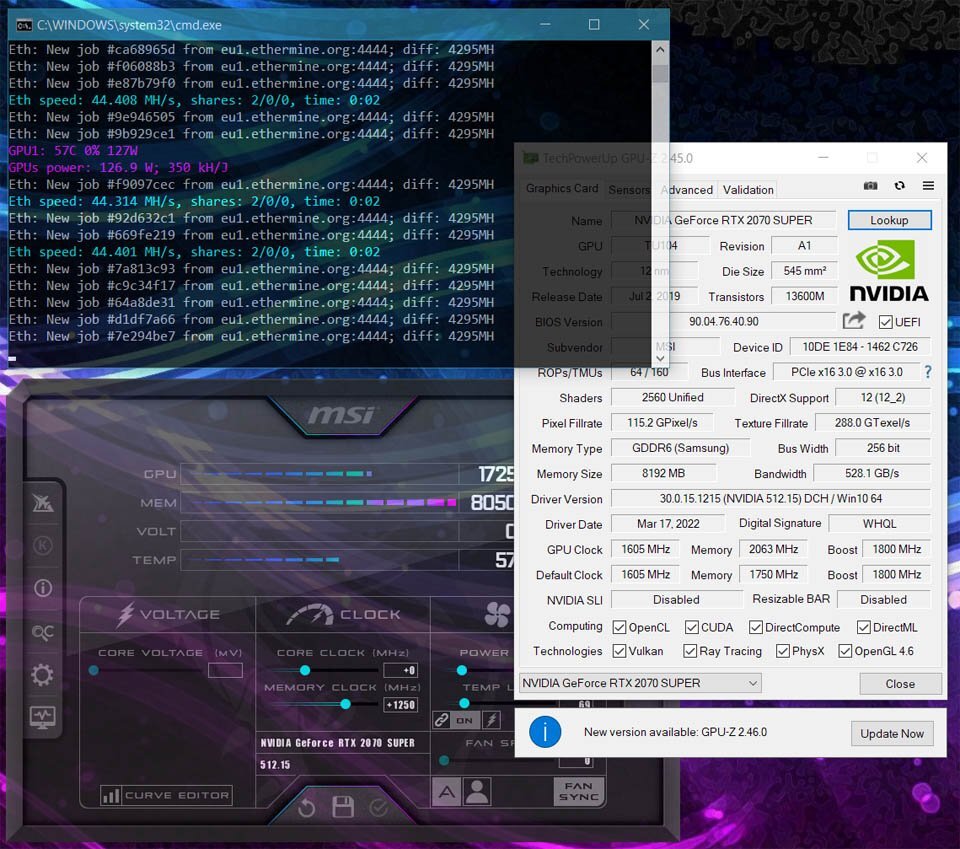Viewport: 960px width, 849px height.
Task: Toggle the PhysX checkbox
Action: click(782, 651)
